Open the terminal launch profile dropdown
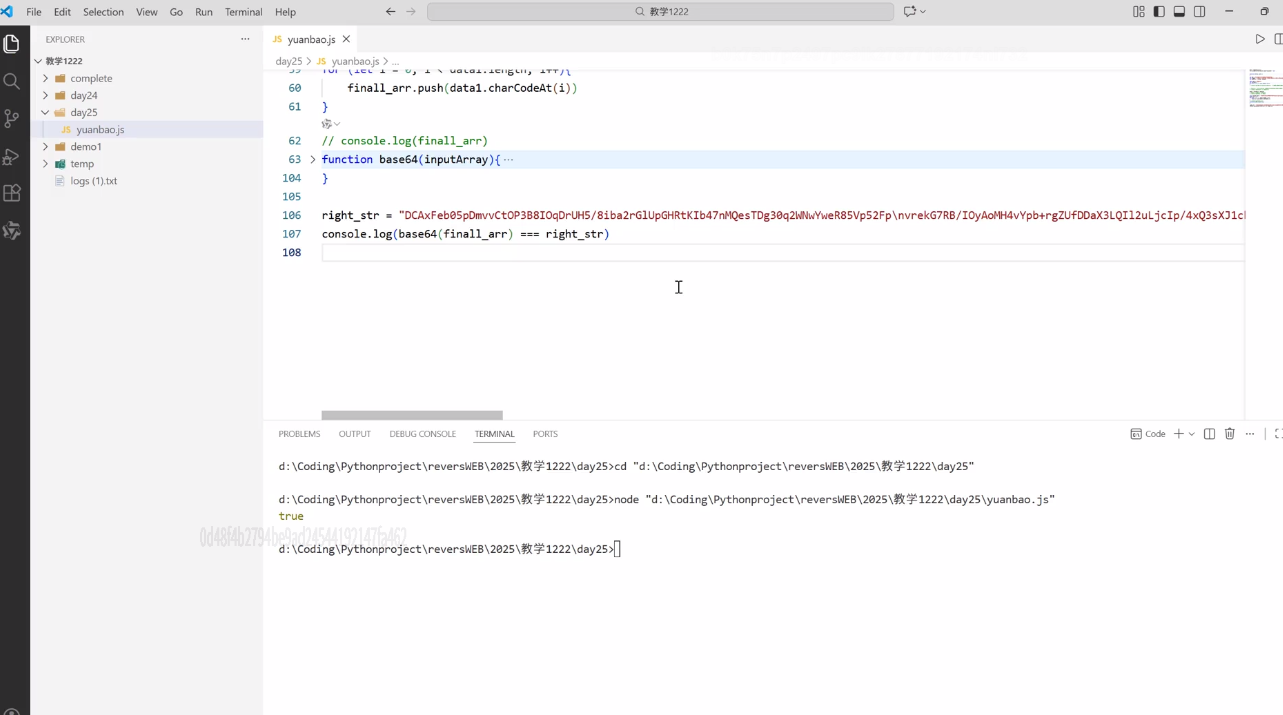This screenshot has width=1283, height=715. click(1191, 434)
